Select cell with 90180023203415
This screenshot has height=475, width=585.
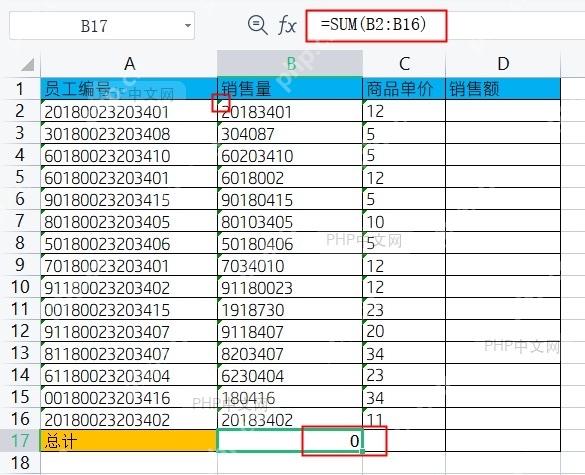coord(129,199)
